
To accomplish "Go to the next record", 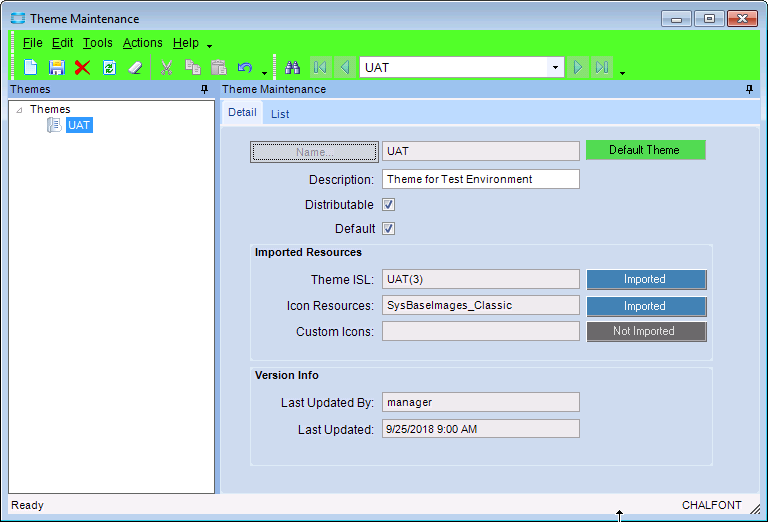I will [x=578, y=67].
